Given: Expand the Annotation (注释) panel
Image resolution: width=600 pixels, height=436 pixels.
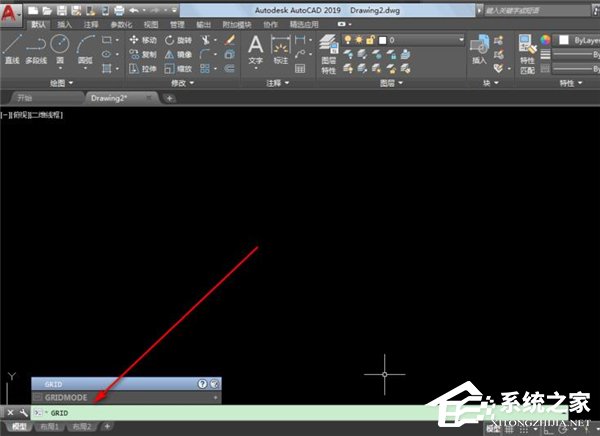Looking at the screenshot, I should pyautogui.click(x=278, y=83).
